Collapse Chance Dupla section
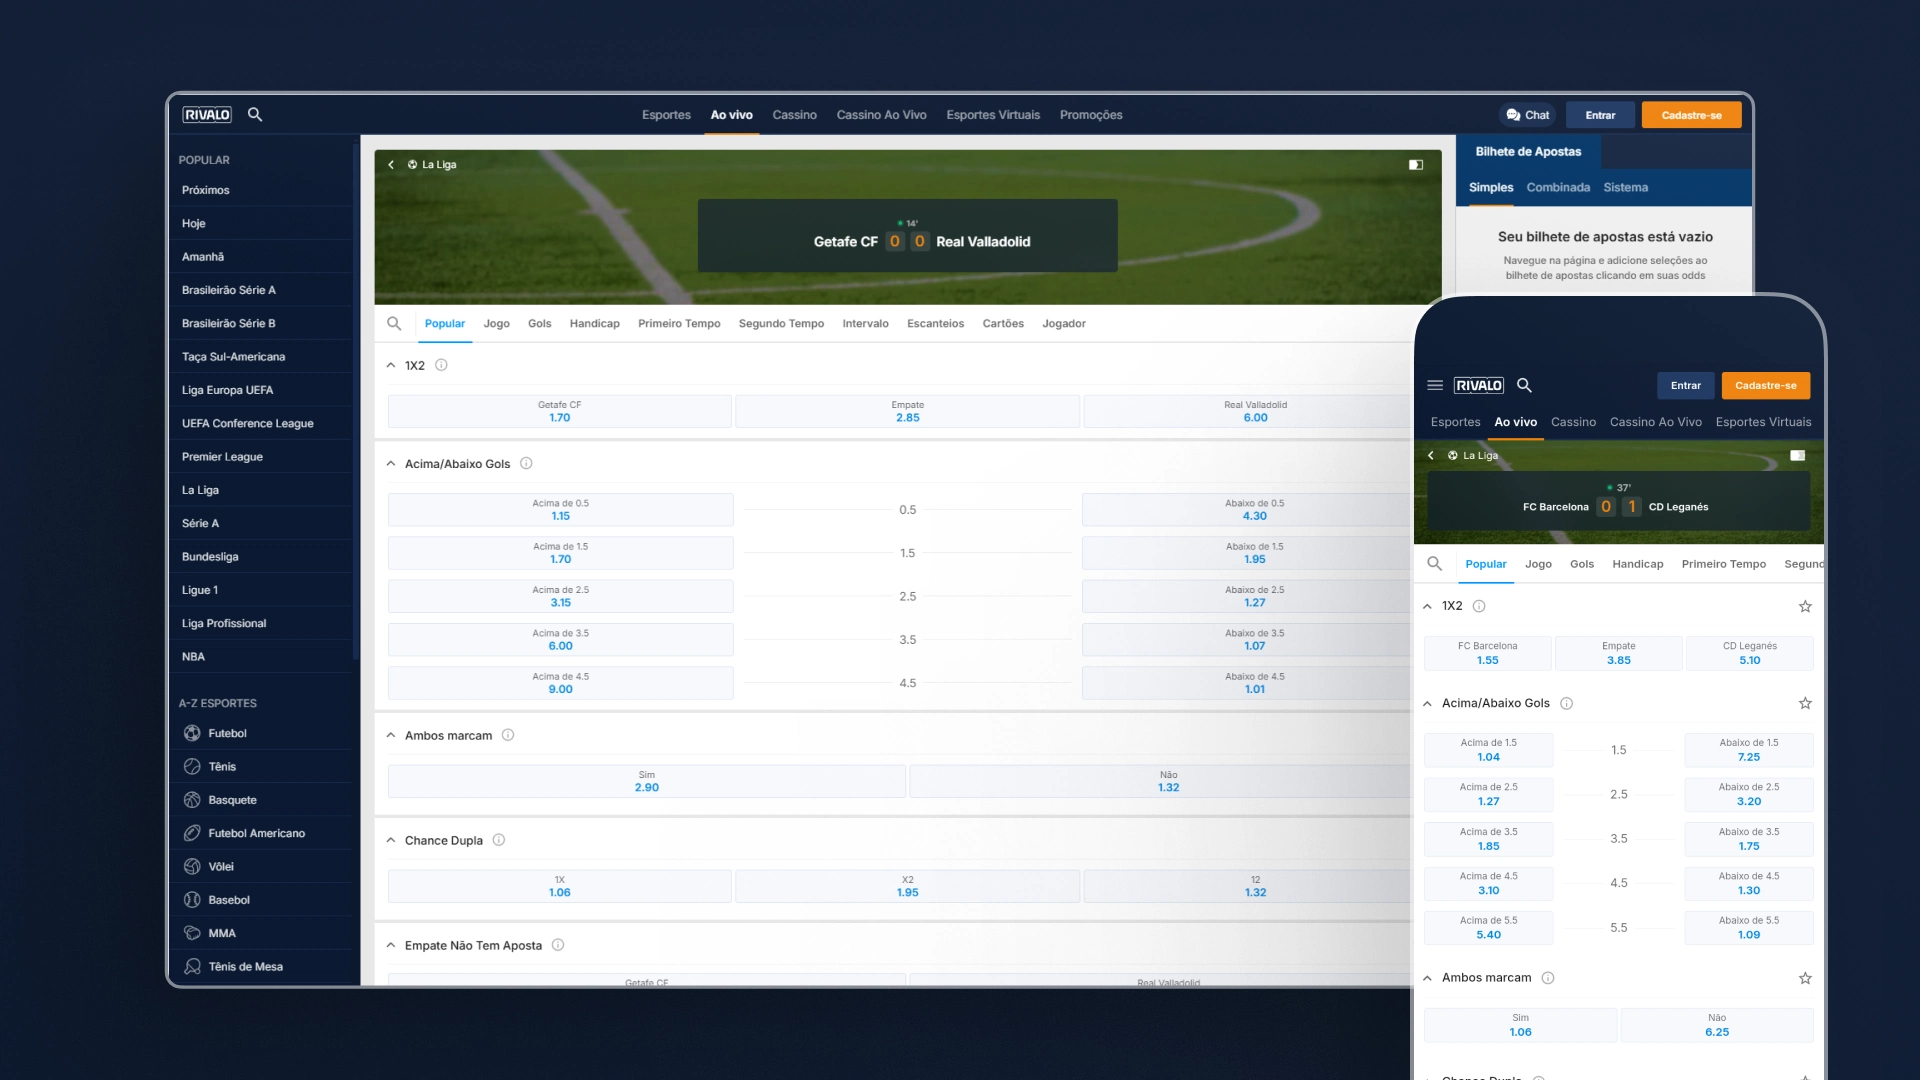Screen dimensions: 1920x1080 [391, 841]
